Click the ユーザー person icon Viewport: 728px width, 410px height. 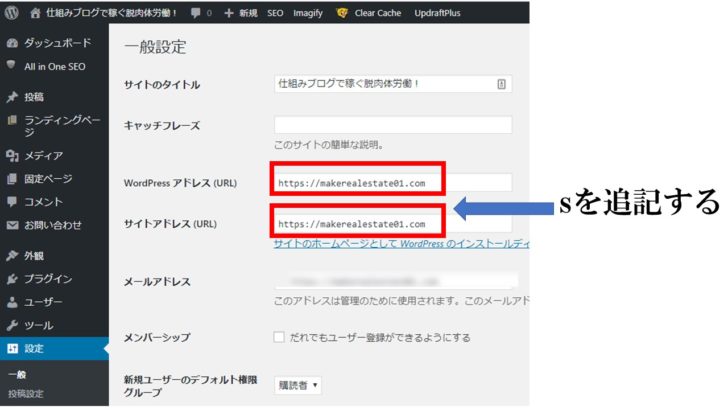12,302
